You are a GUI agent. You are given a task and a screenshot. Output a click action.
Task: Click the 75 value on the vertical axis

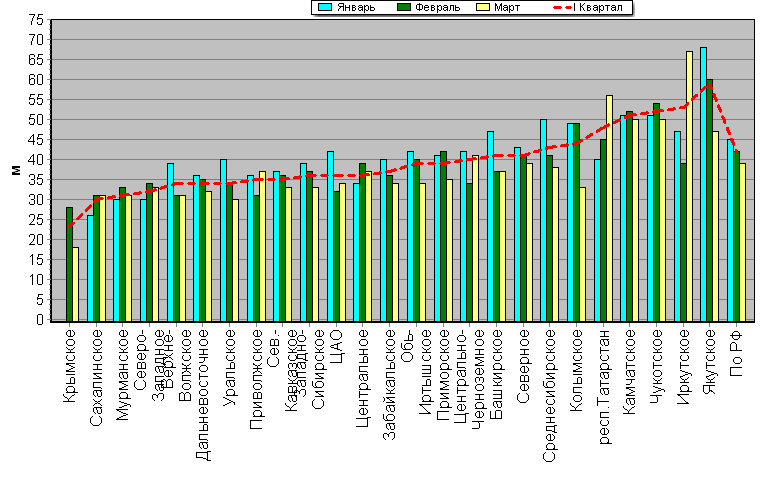tap(37, 20)
